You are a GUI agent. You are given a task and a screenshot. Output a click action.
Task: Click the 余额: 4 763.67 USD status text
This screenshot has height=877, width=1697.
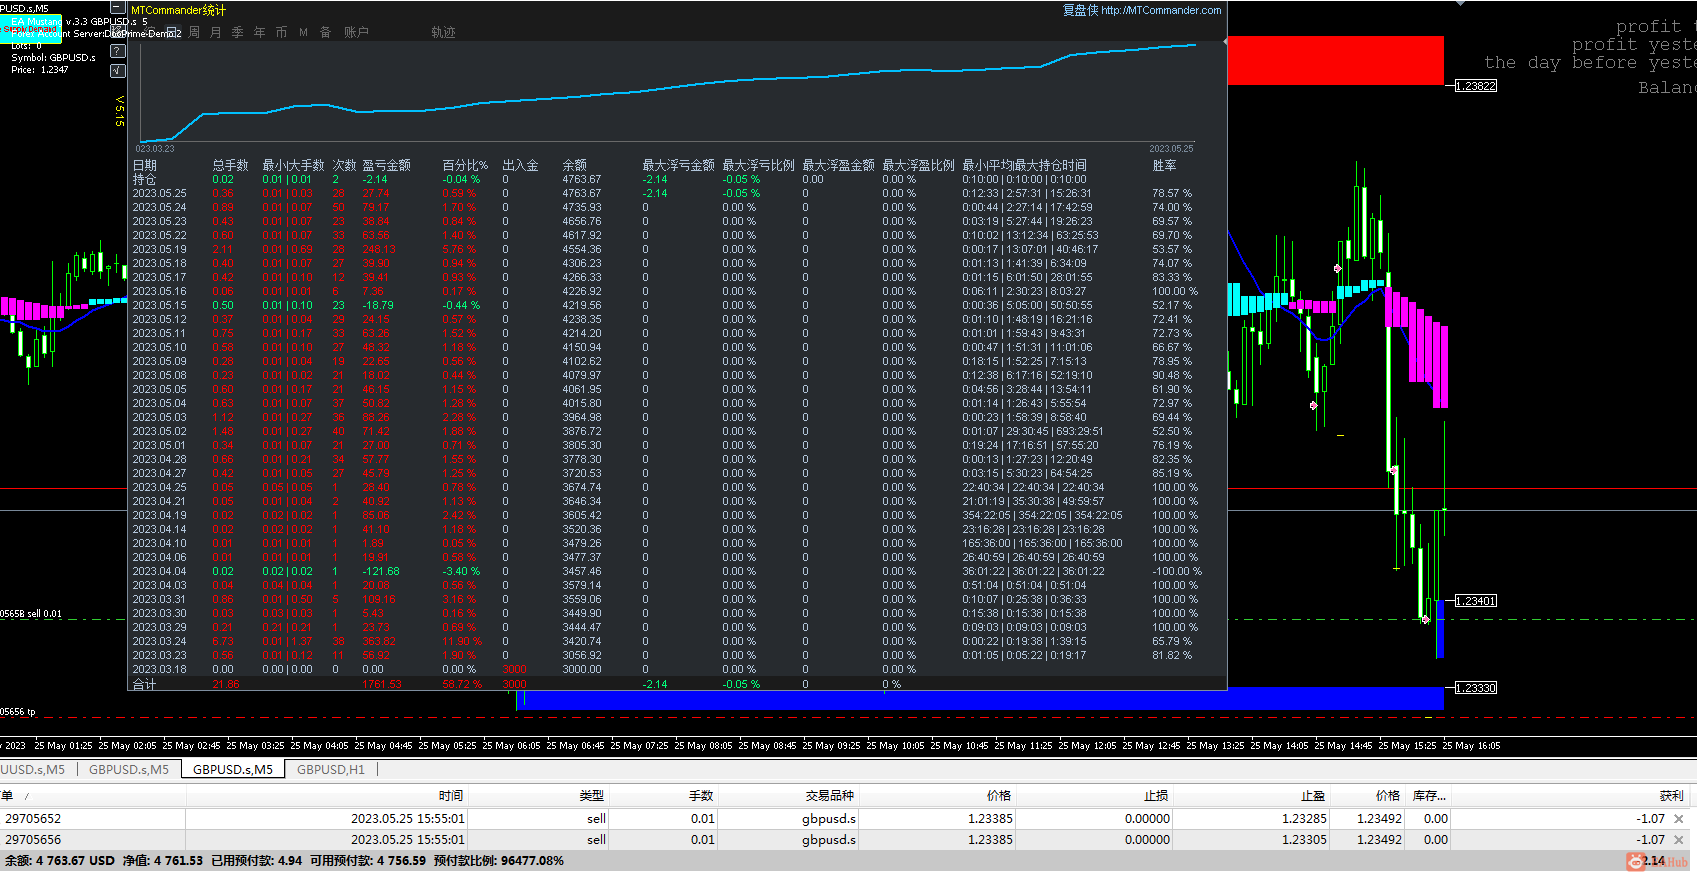(60, 861)
